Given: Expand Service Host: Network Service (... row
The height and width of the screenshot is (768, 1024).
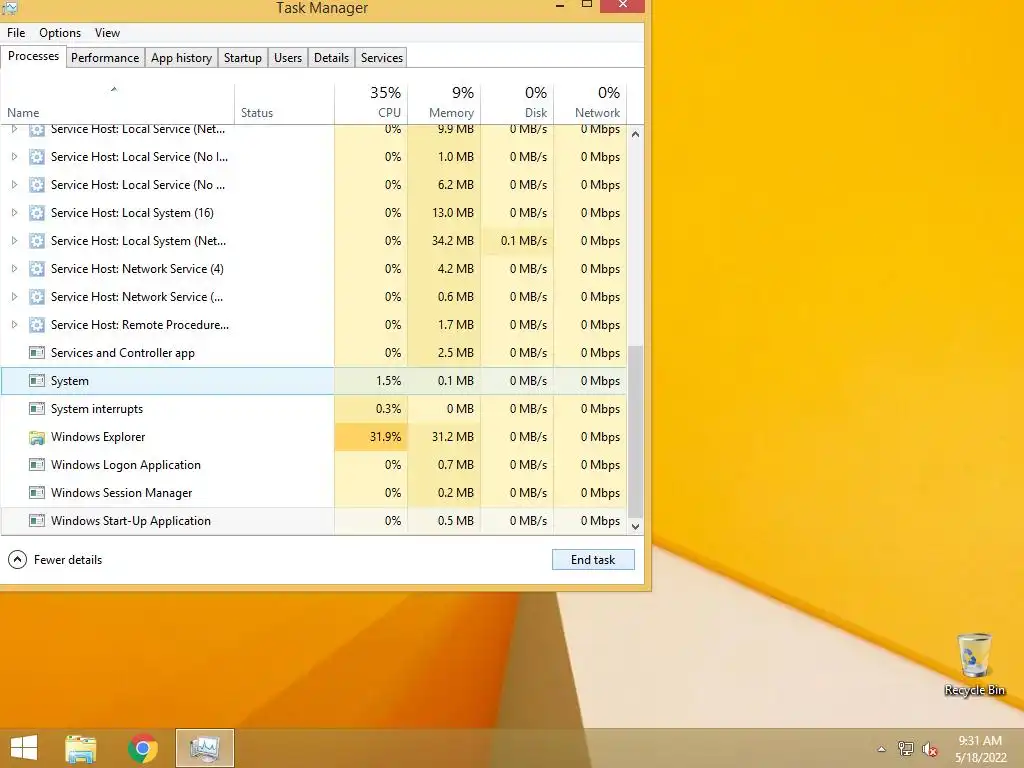Looking at the screenshot, I should (14, 297).
